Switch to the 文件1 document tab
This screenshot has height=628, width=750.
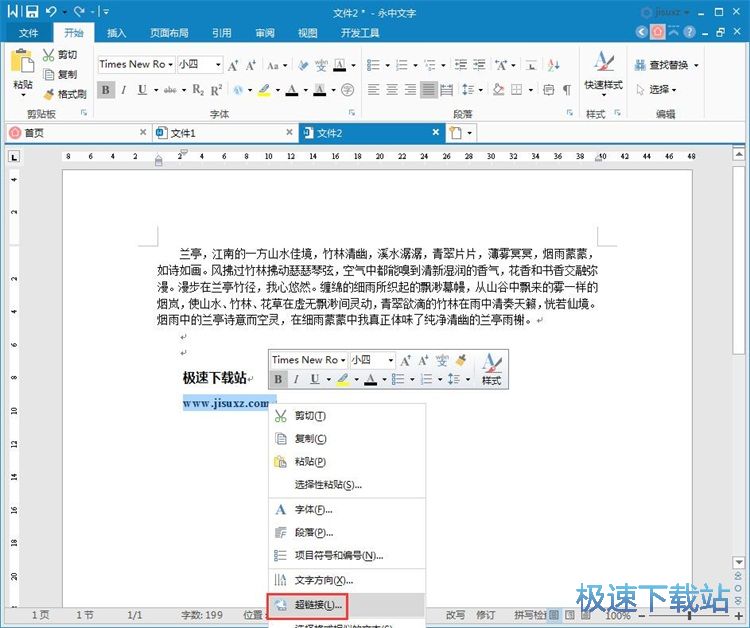225,133
